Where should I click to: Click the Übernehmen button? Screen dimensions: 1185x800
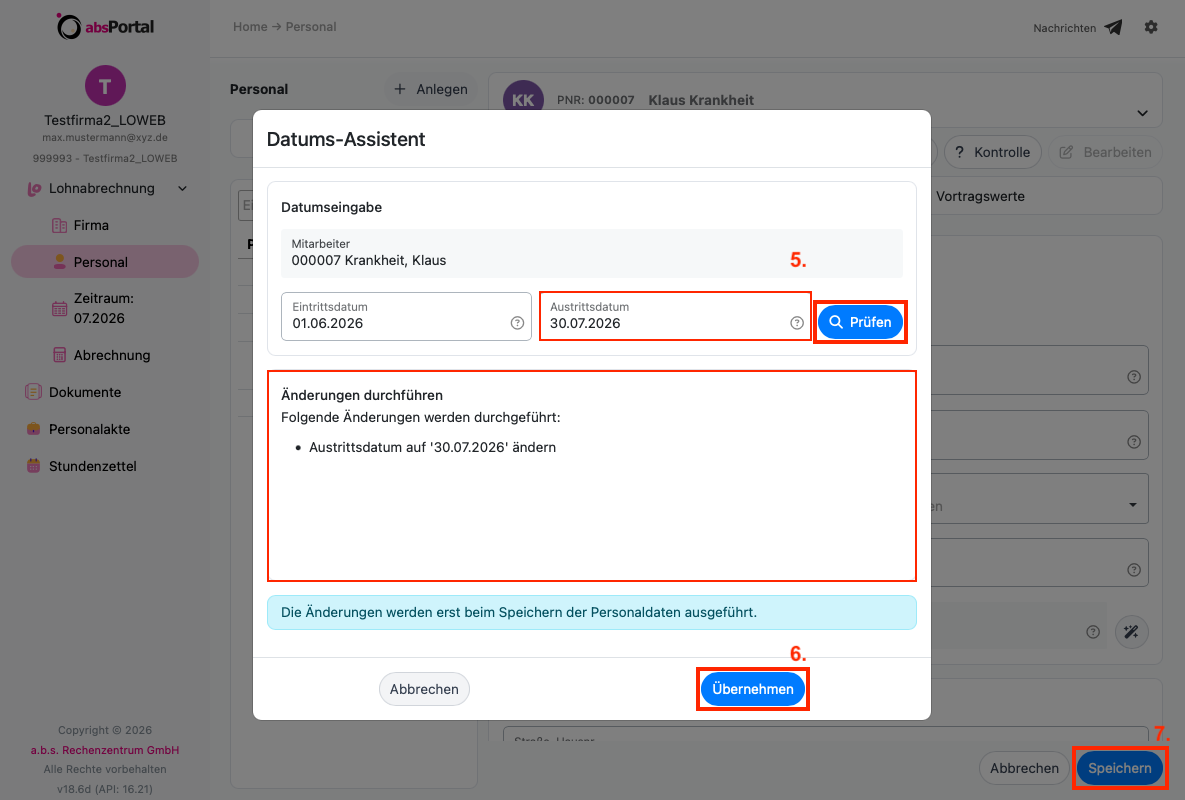pyautogui.click(x=753, y=689)
